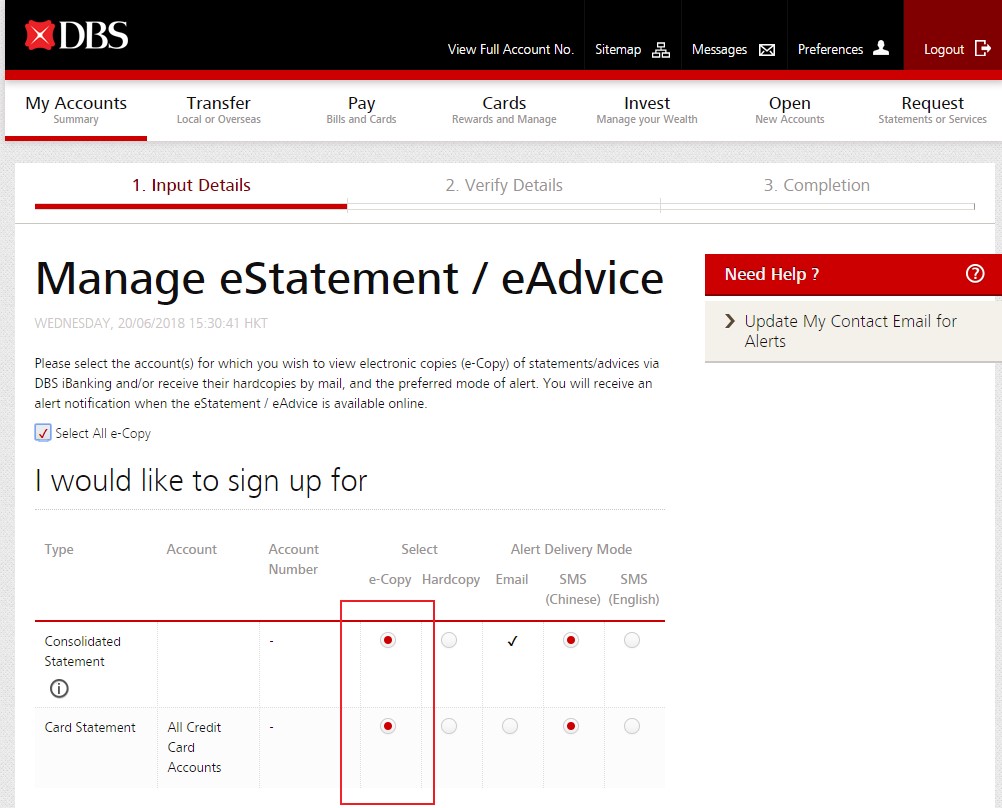Click Consolidated Statement info icon
Viewport: 1002px width, 808px height.
click(59, 688)
